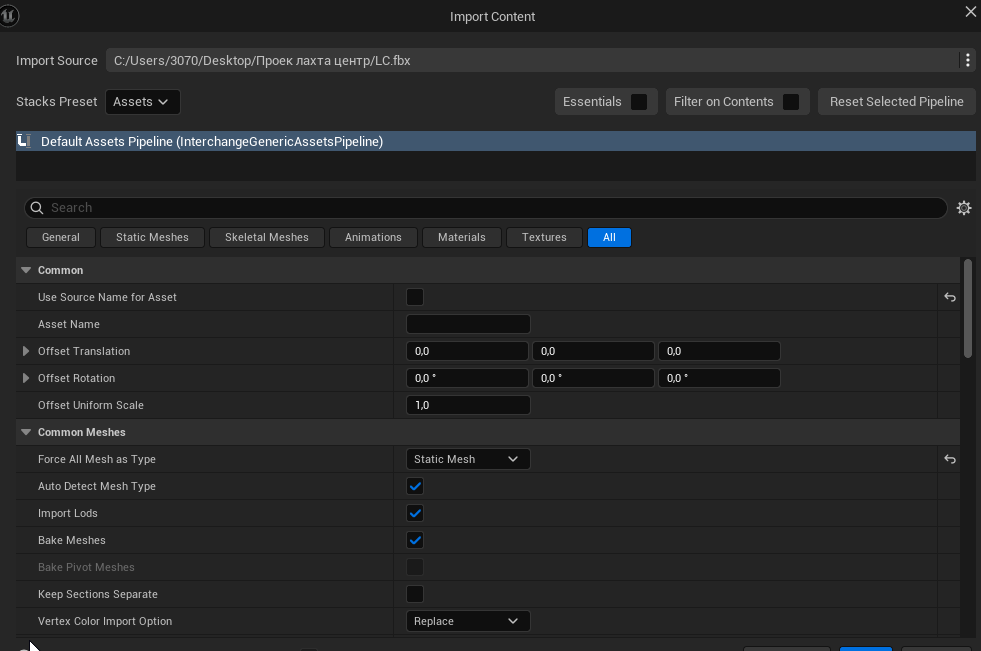Click into the Asset Name text field
981x651 pixels.
point(468,324)
